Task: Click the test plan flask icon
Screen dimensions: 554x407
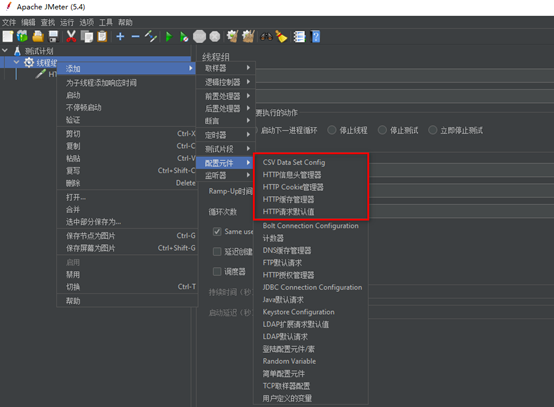Action: click(17, 51)
